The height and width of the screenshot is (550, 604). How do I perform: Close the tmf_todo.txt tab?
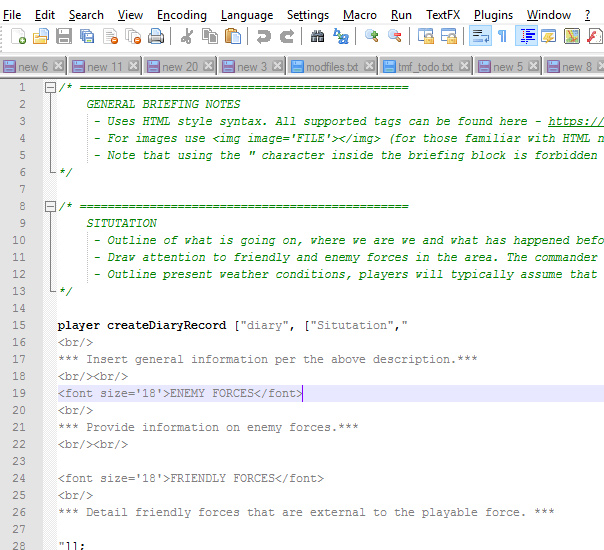(x=464, y=66)
